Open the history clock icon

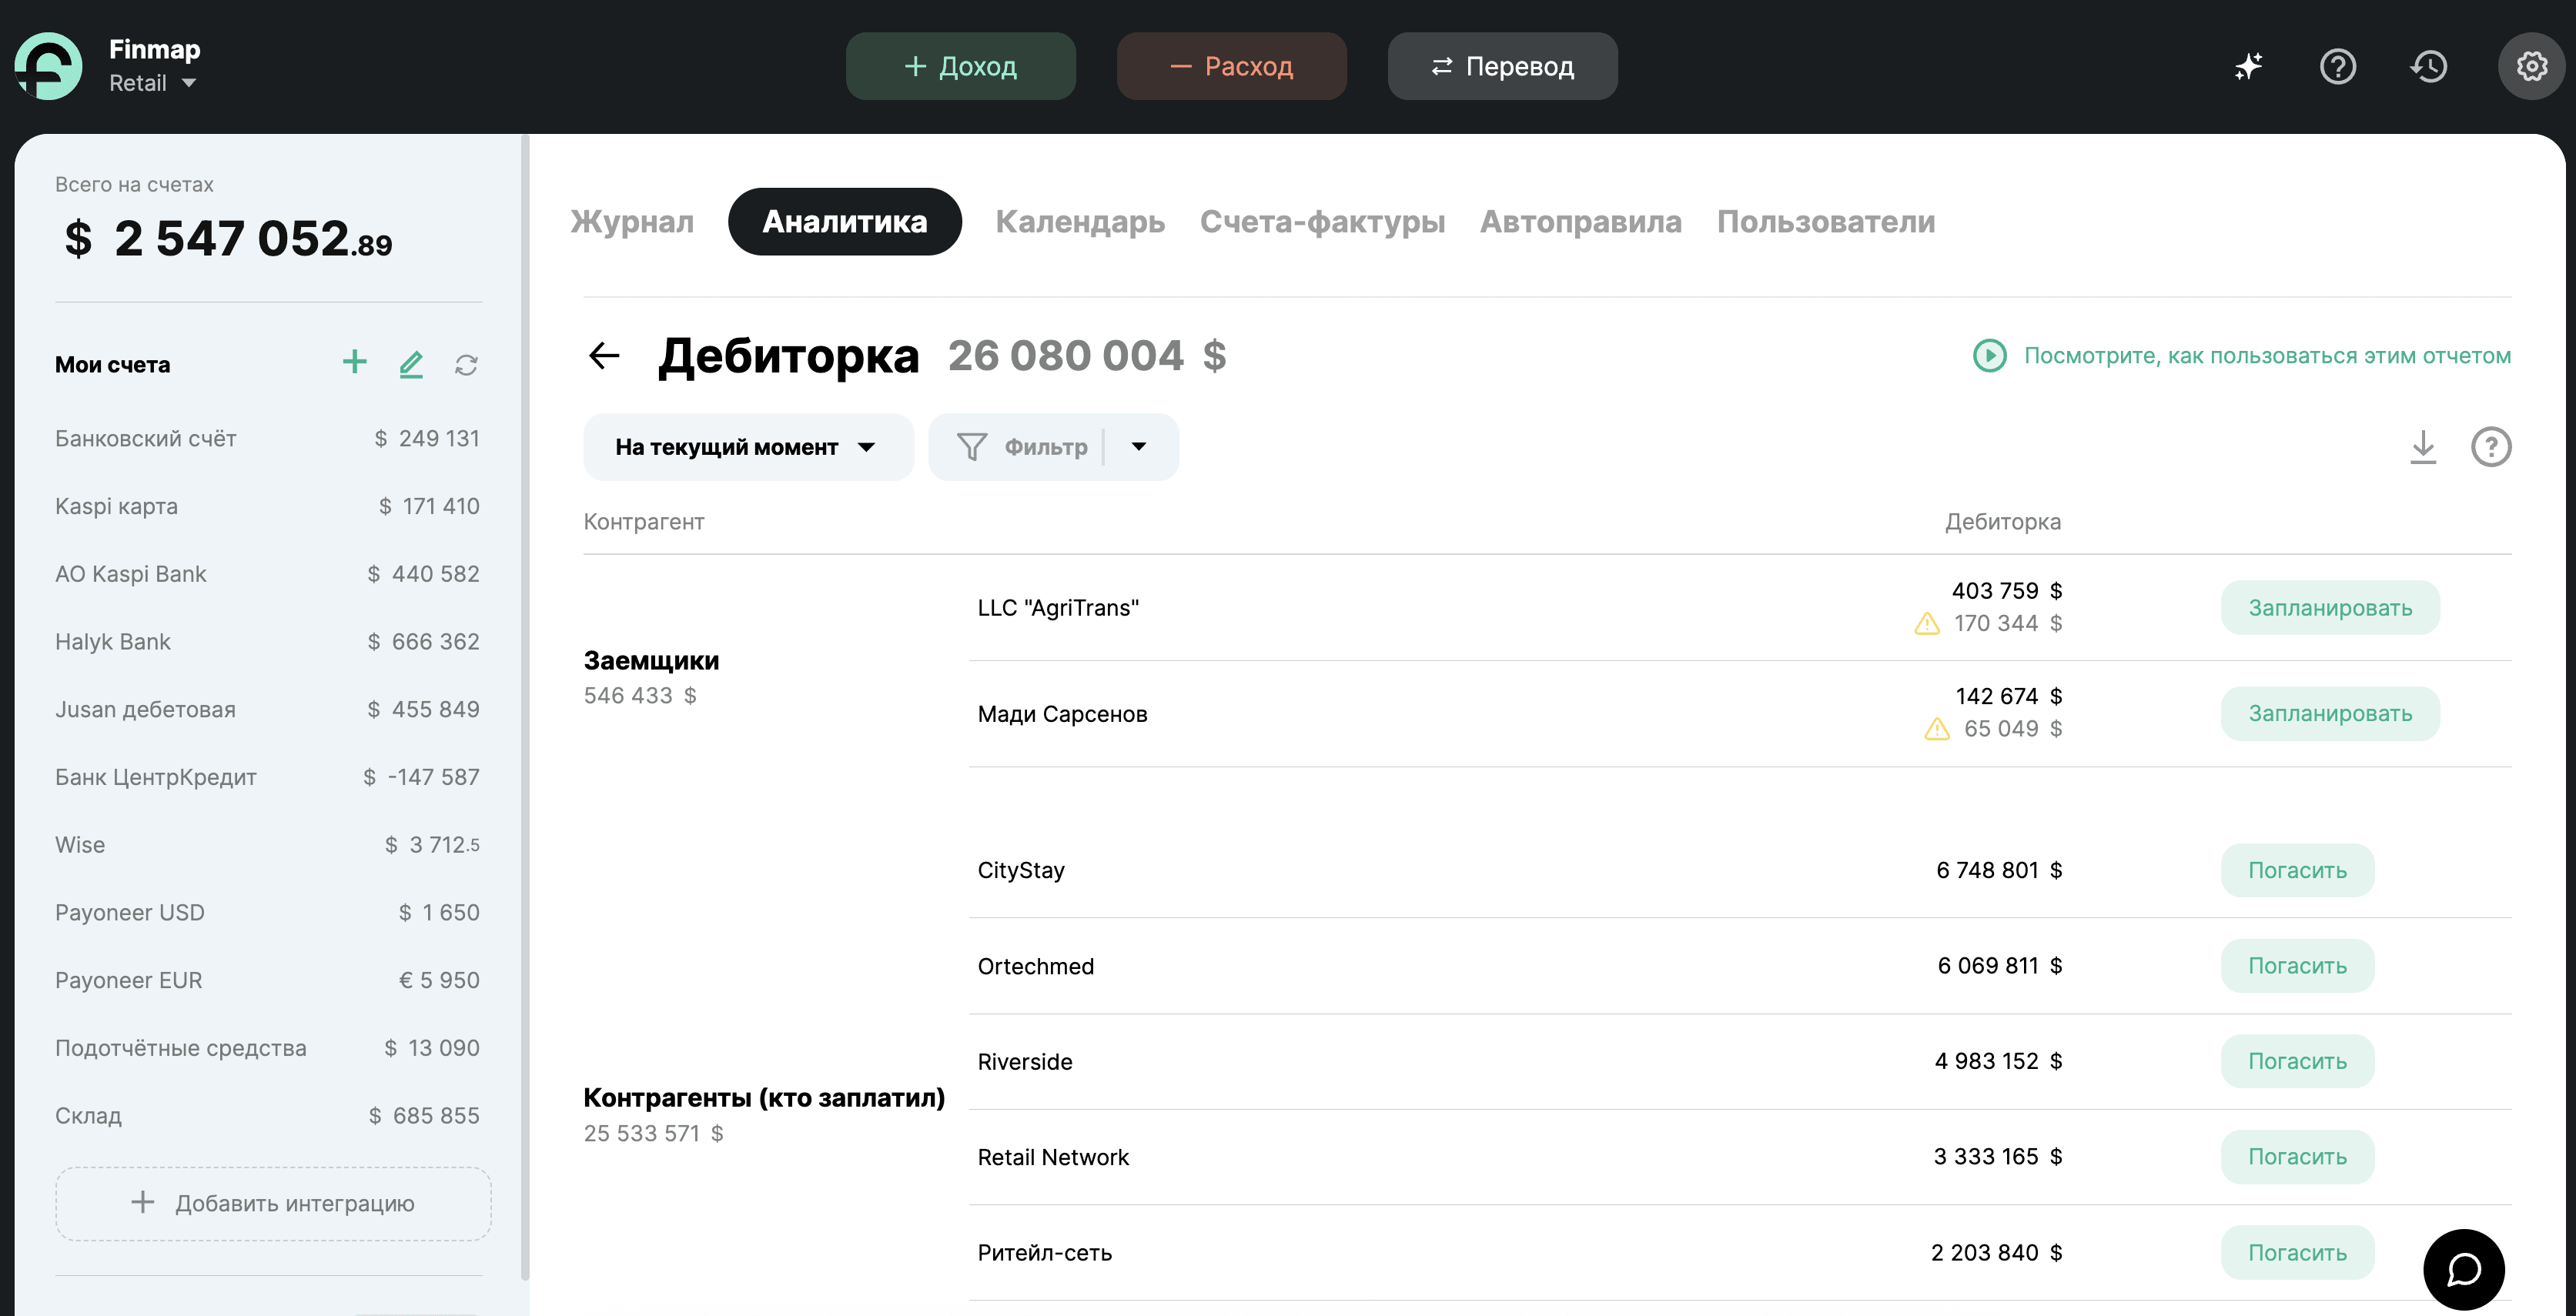(2428, 66)
